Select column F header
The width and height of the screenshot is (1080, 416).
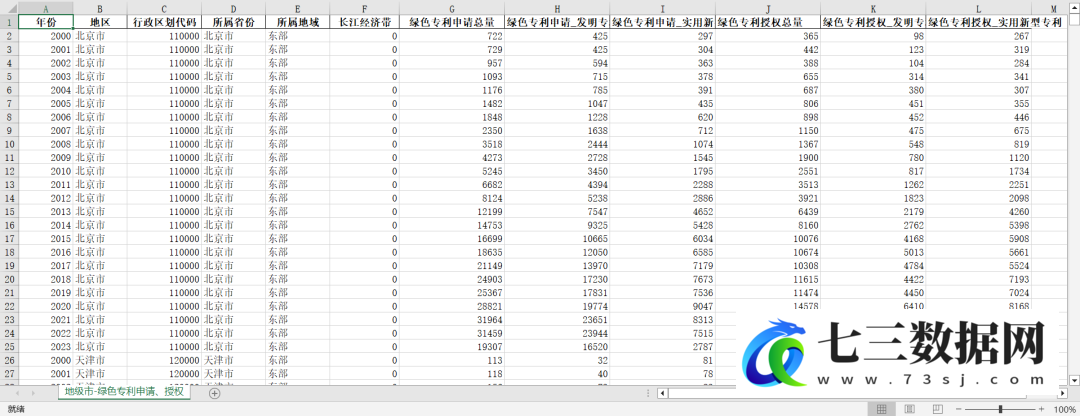364,9
